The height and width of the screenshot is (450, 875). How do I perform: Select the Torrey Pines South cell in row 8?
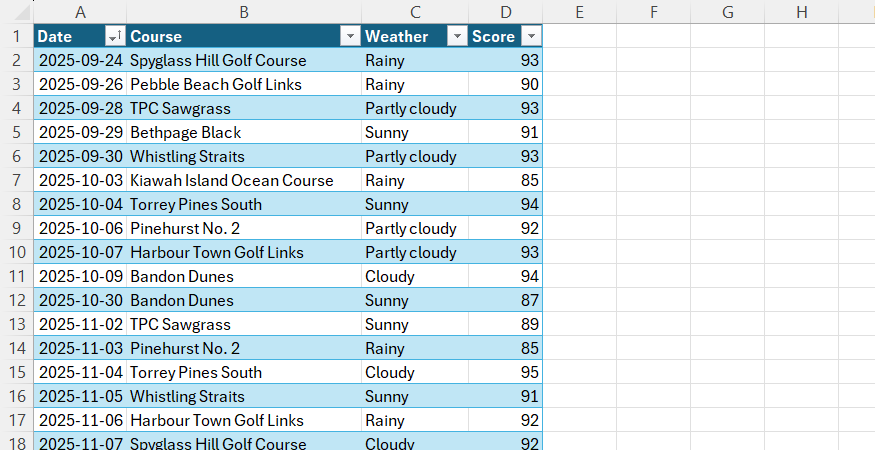[x=244, y=204]
